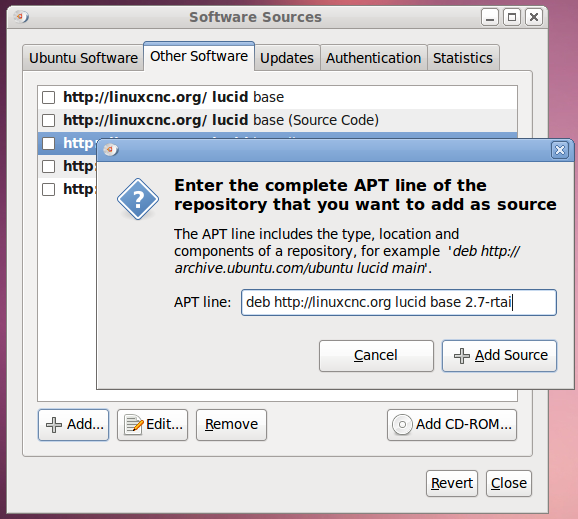This screenshot has height=519, width=578.
Task: Click the Software Sources title bar app icon
Action: (21, 17)
